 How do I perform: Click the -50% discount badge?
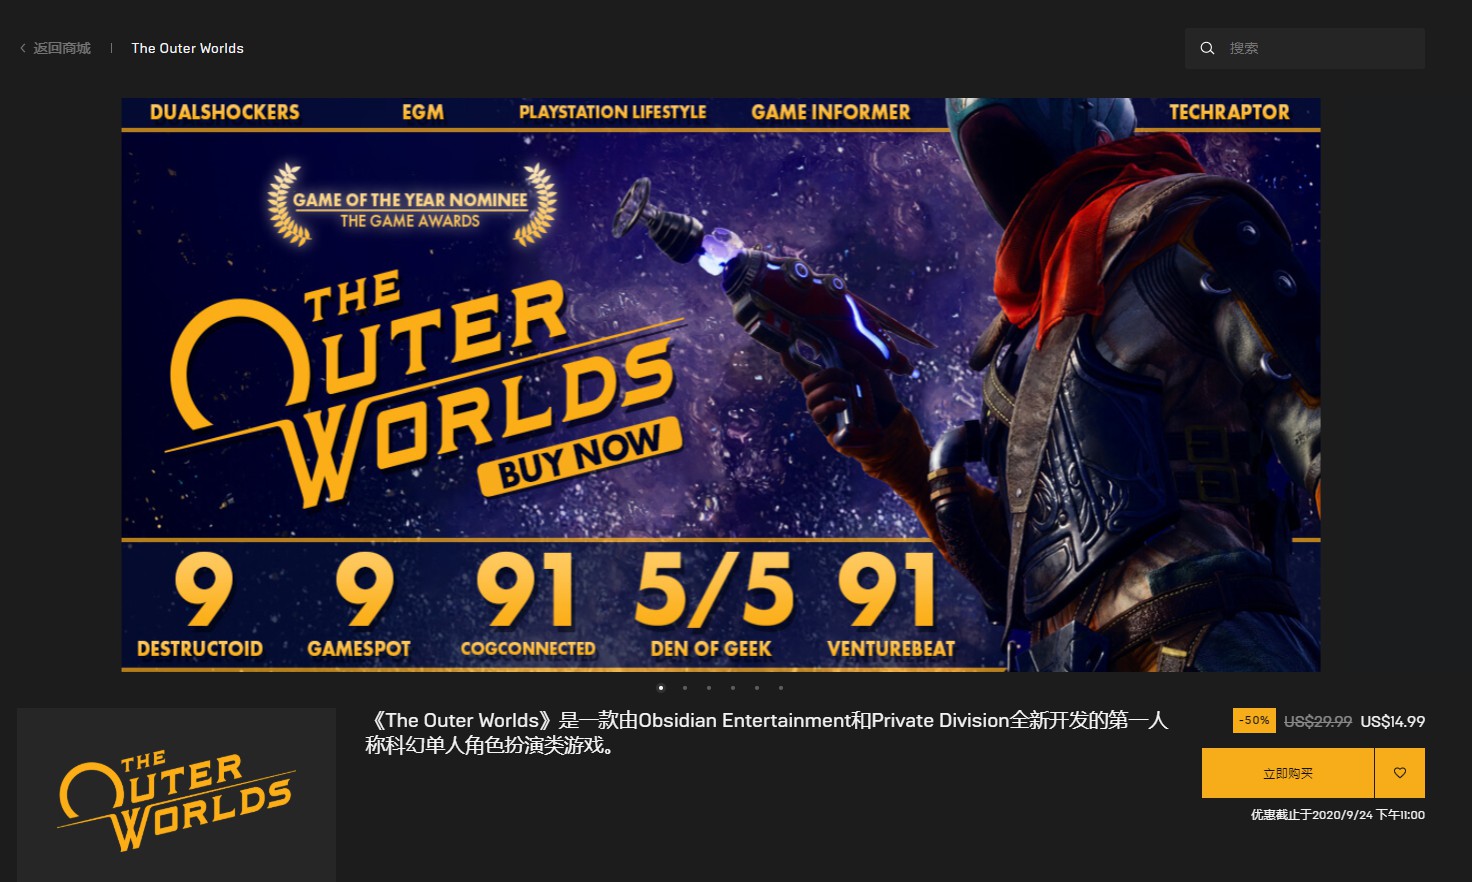(1254, 720)
